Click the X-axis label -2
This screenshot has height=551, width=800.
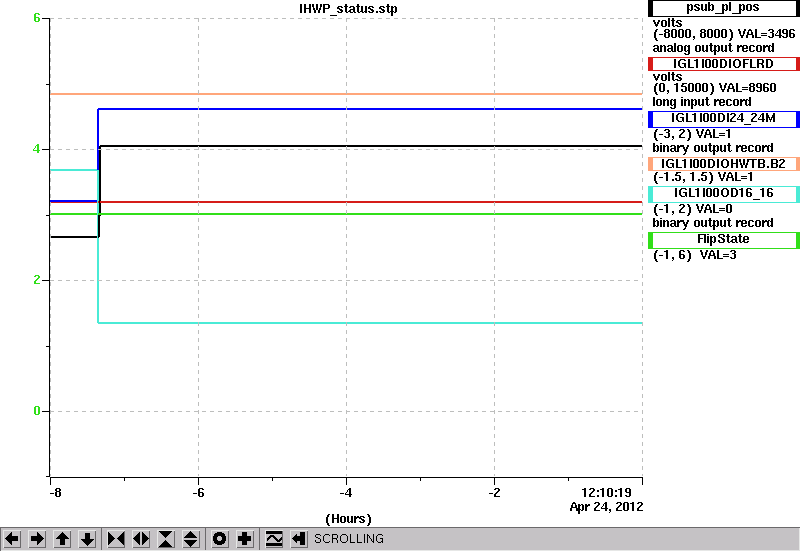pyautogui.click(x=494, y=493)
